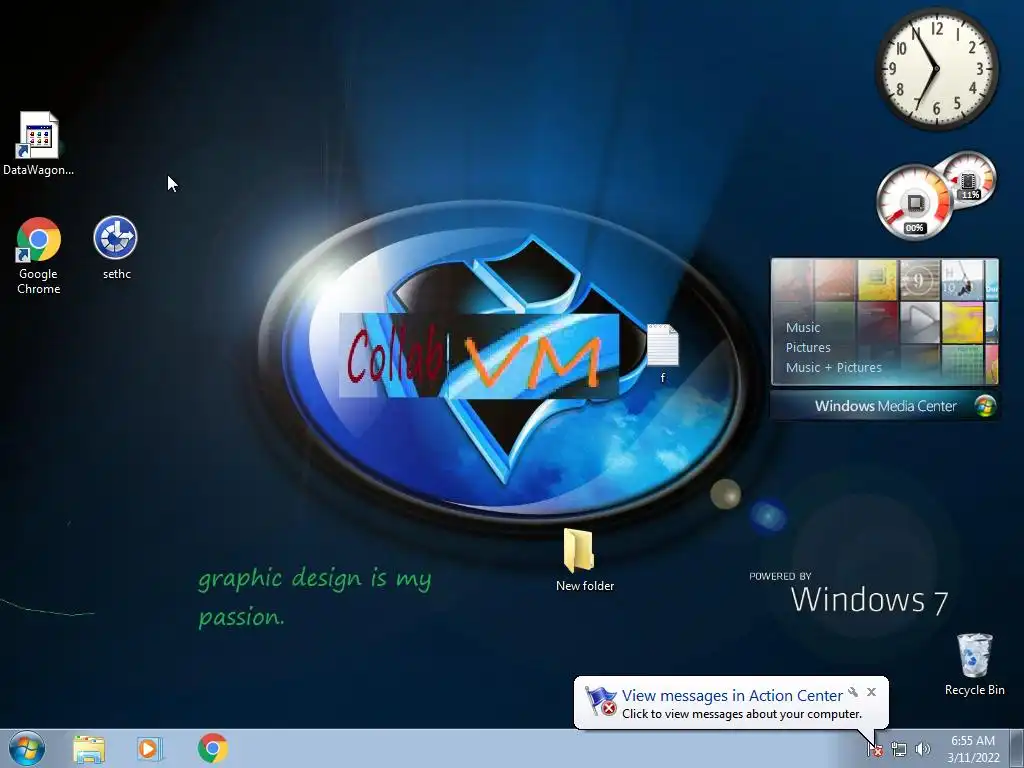This screenshot has width=1024, height=768.
Task: Click the Show desktop button at taskbar edge
Action: [x=1017, y=748]
